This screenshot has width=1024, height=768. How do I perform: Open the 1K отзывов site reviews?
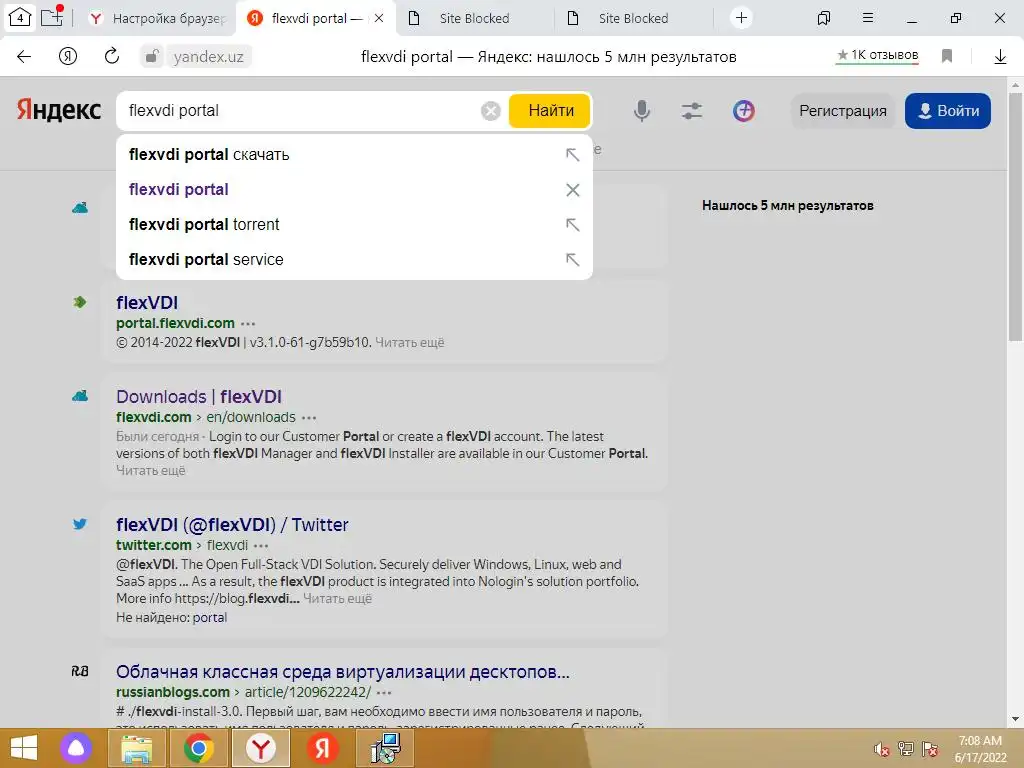877,56
